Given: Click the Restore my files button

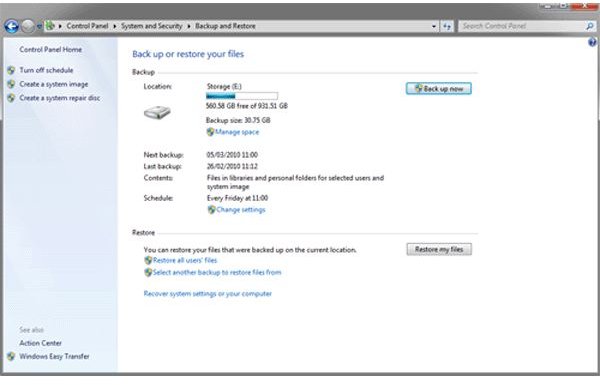Looking at the screenshot, I should tap(439, 249).
